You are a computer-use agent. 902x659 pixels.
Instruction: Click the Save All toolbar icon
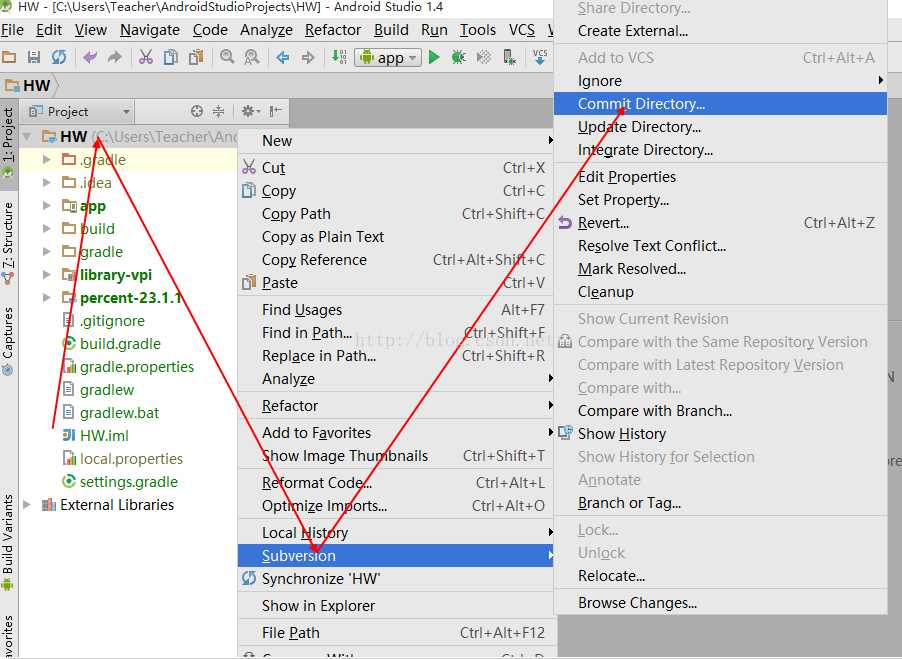point(34,57)
